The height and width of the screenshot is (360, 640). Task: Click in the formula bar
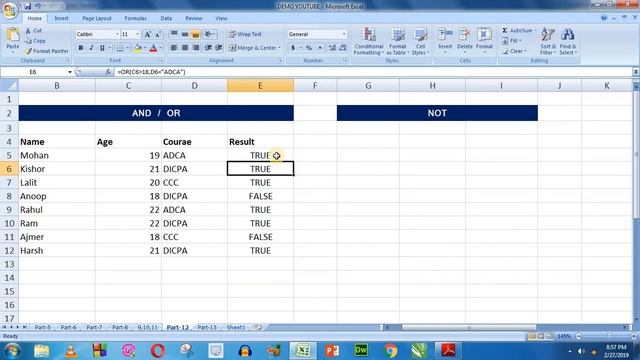coord(373,72)
